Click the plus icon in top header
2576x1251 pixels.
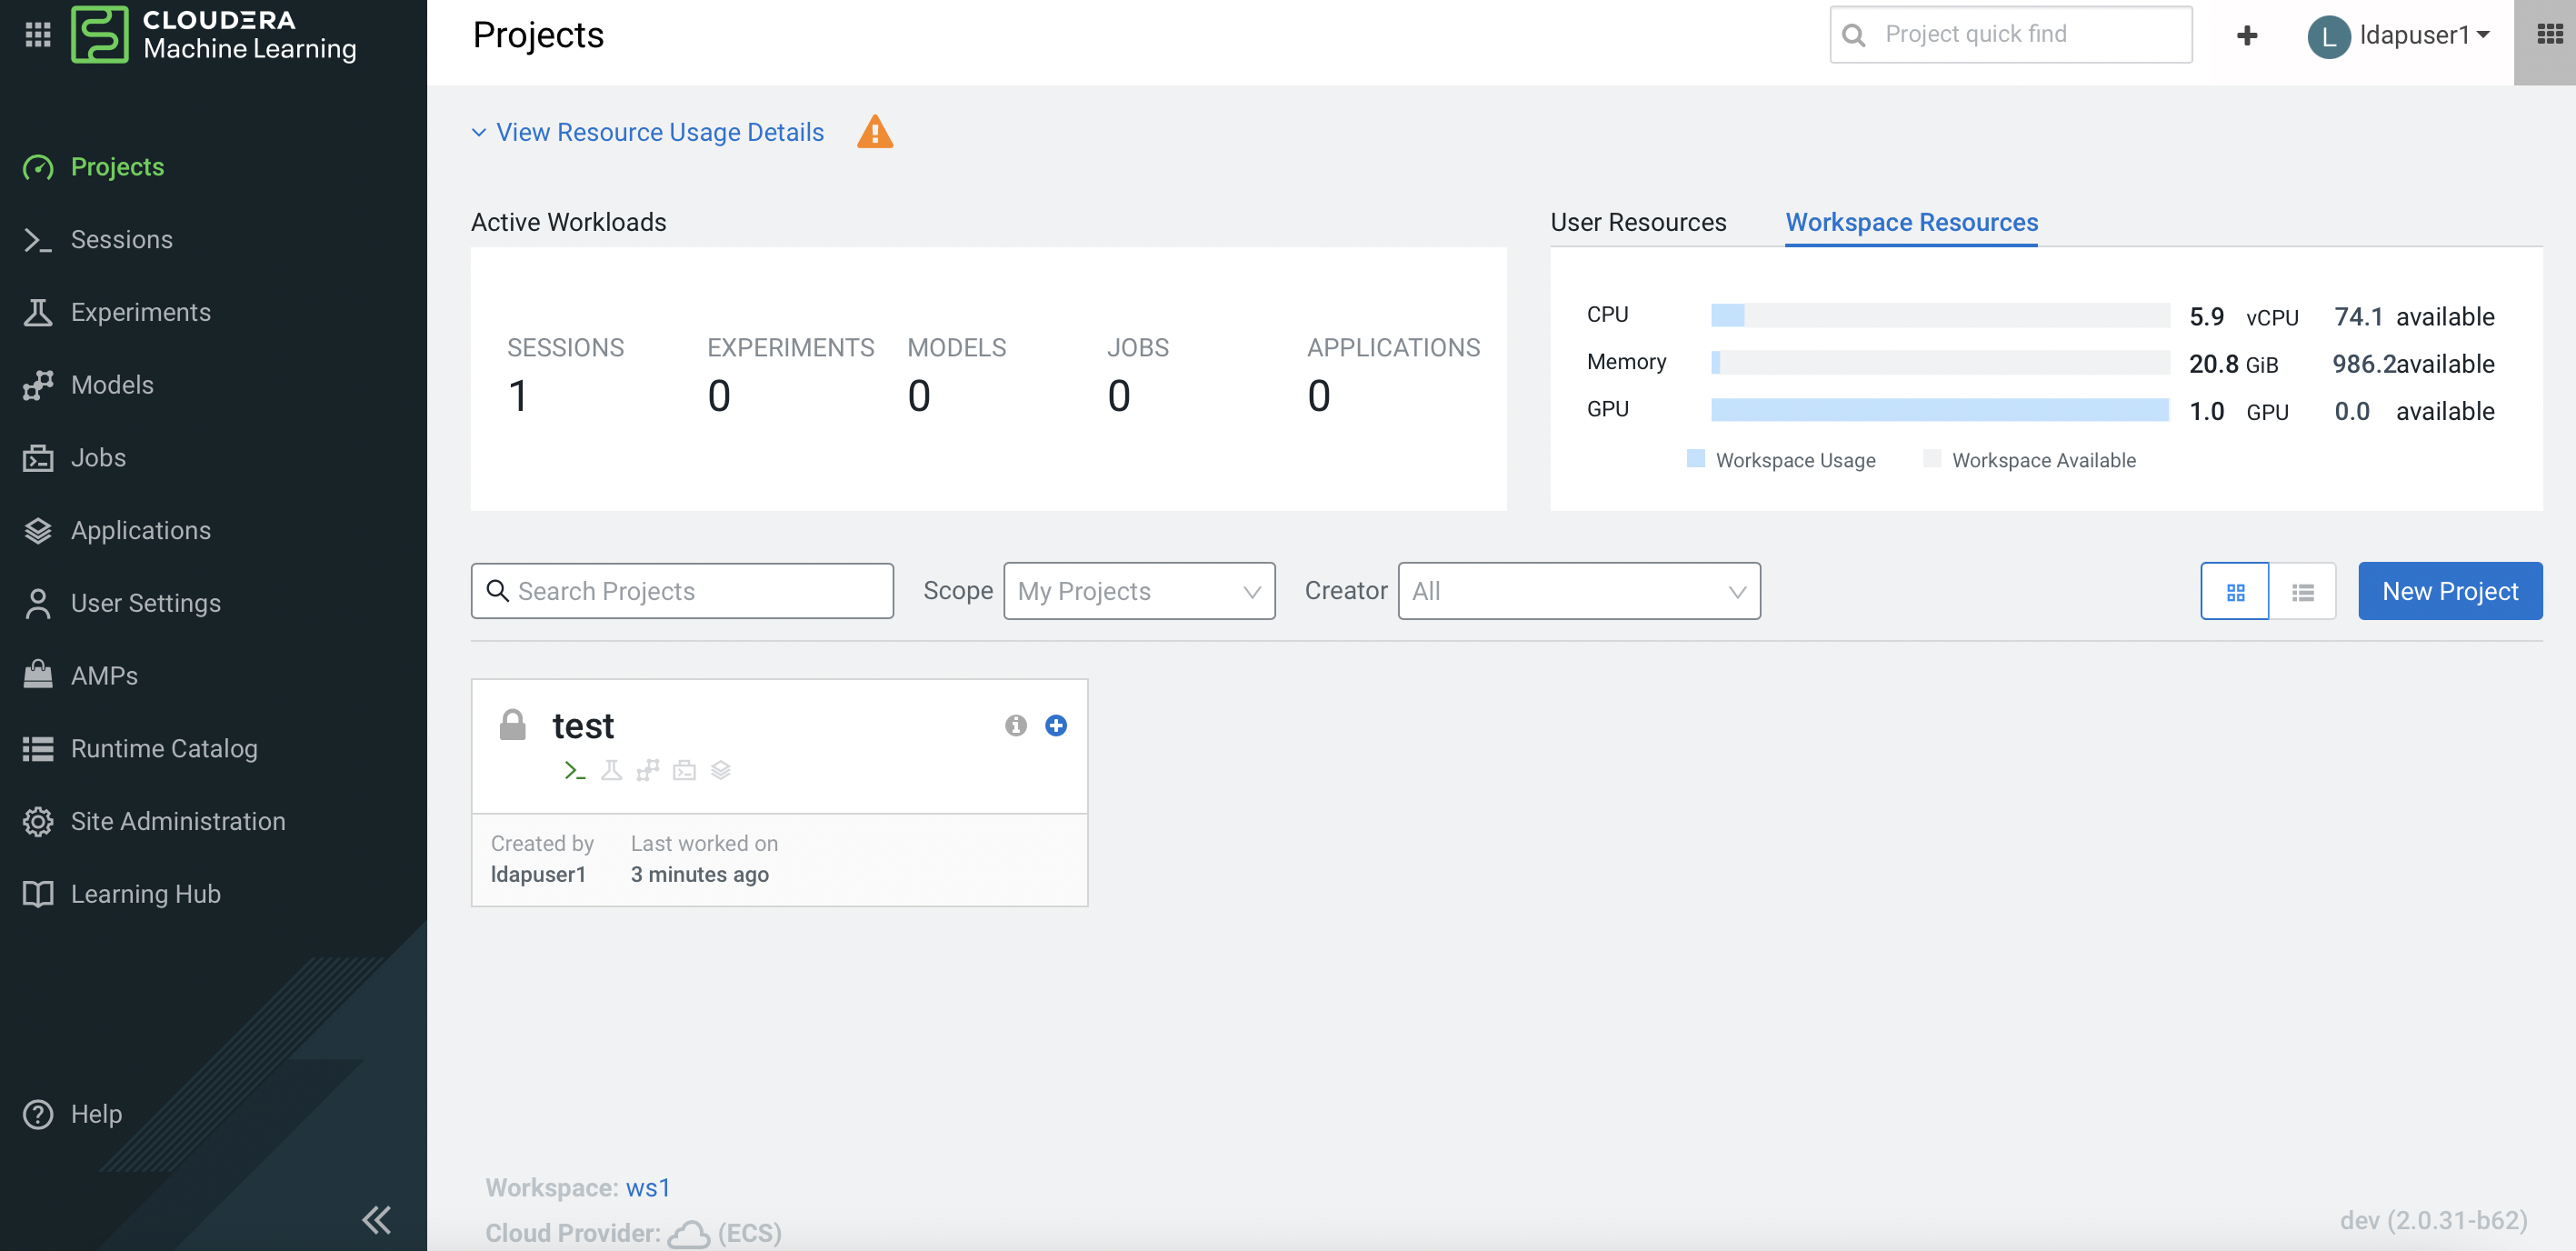(2246, 36)
